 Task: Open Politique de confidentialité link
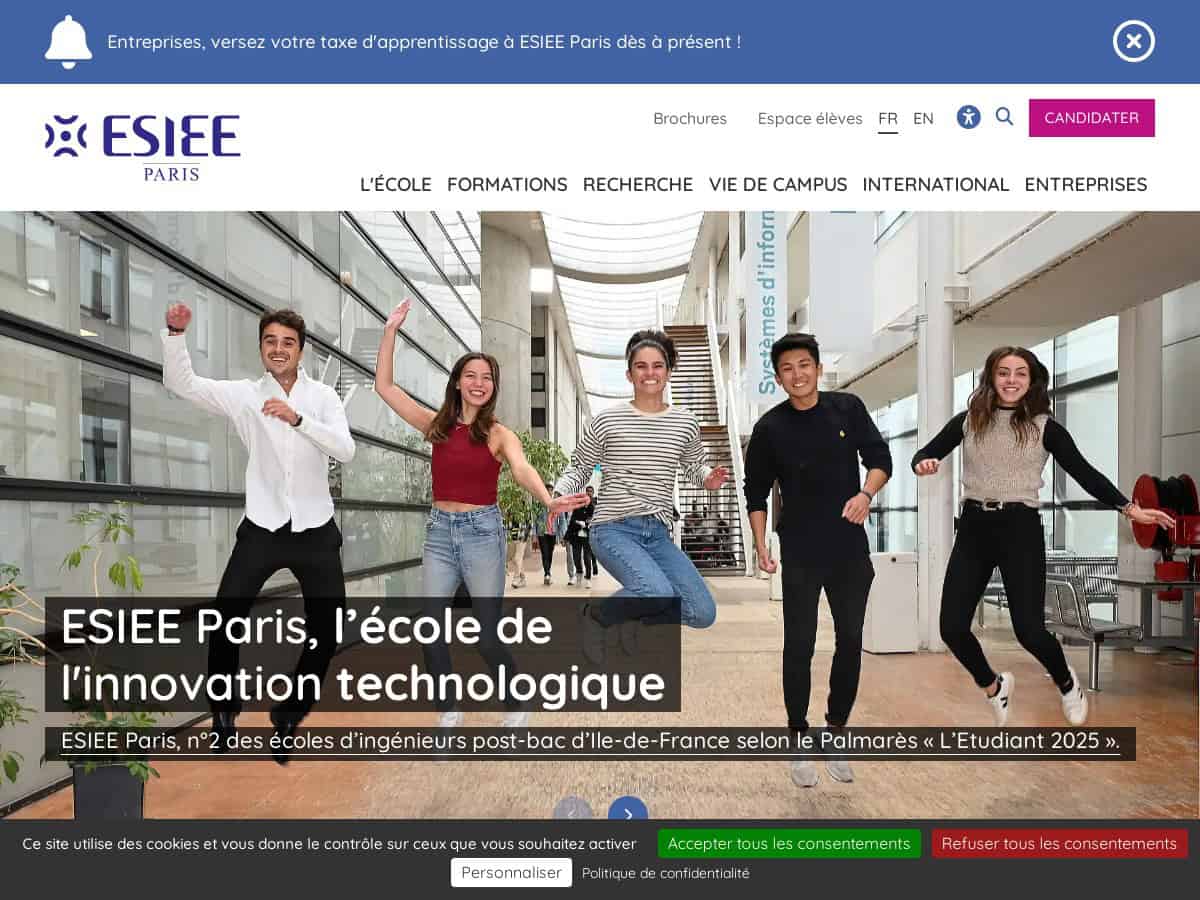(x=665, y=873)
